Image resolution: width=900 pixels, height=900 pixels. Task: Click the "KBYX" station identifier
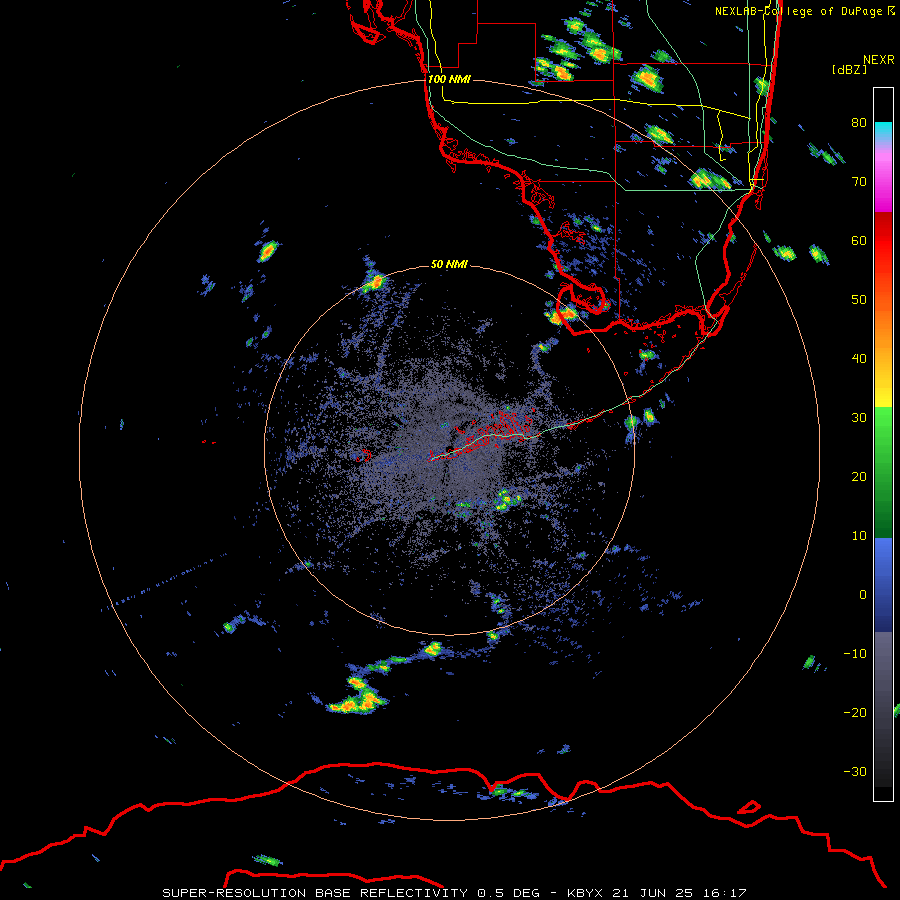587,893
